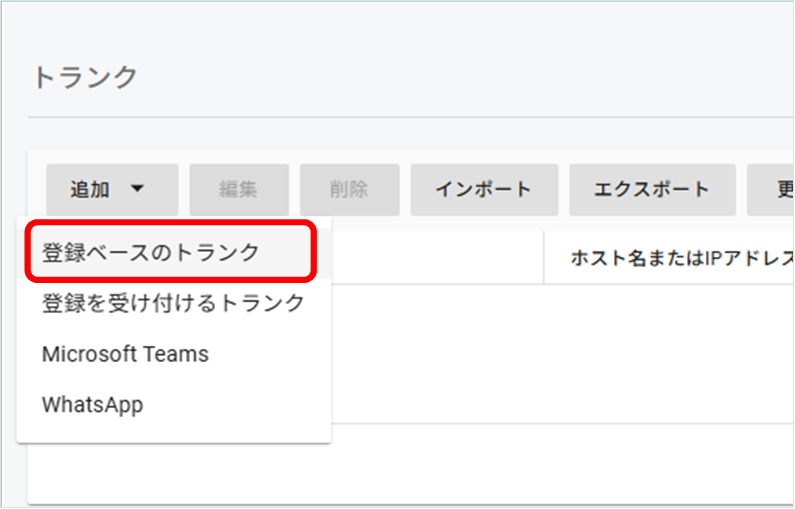Image resolution: width=795 pixels, height=509 pixels.
Task: Click the インポート (Import) button
Action: [x=484, y=190]
